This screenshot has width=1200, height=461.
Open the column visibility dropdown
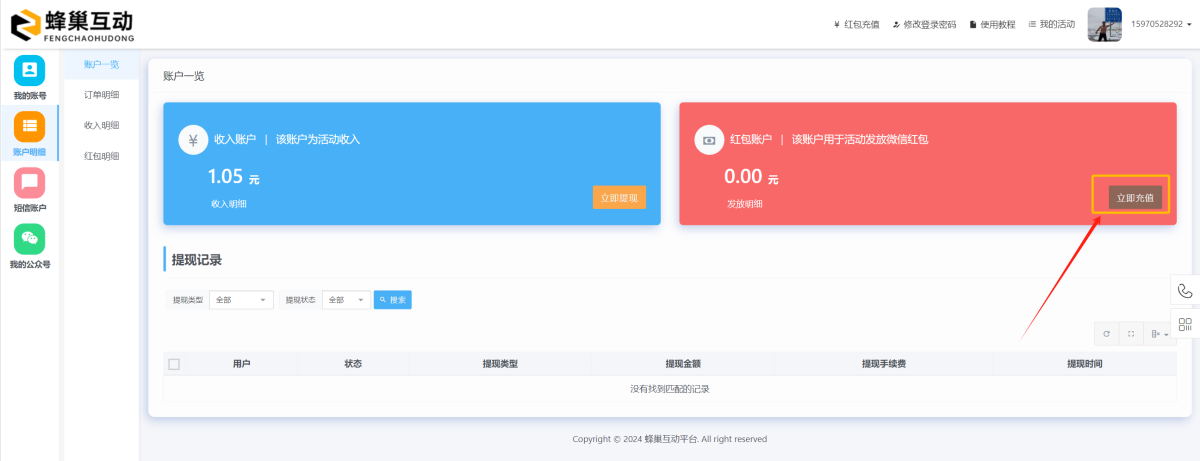point(1159,334)
